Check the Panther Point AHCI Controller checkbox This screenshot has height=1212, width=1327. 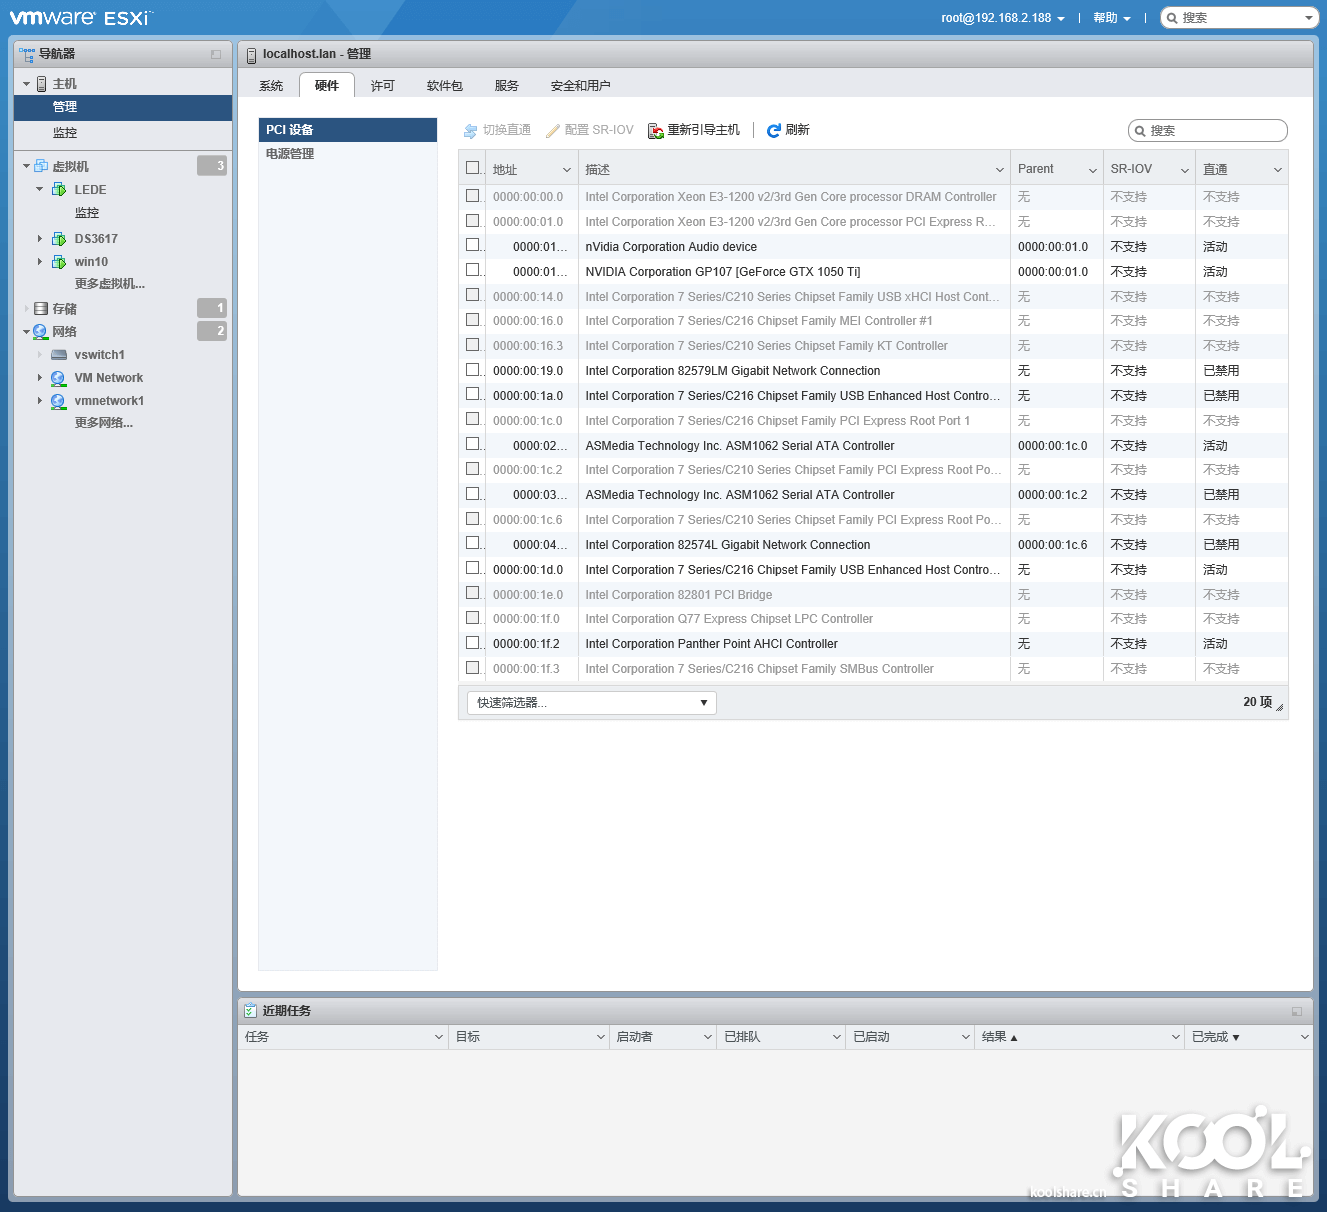(x=473, y=643)
